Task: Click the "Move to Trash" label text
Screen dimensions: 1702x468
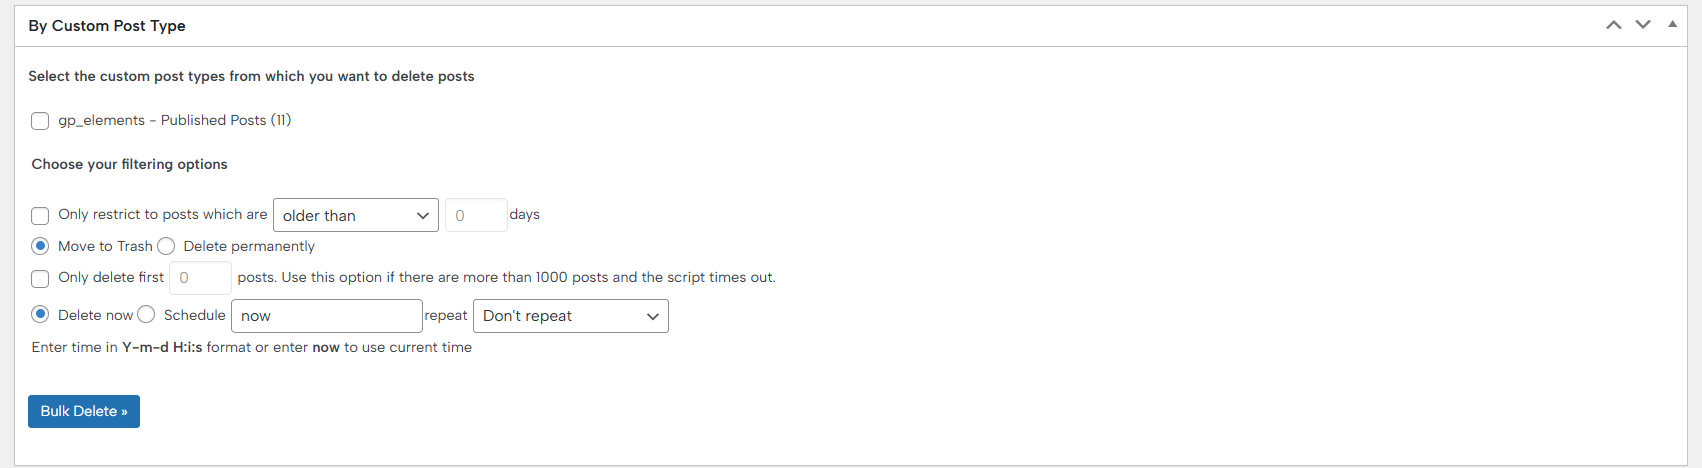Action: (105, 246)
